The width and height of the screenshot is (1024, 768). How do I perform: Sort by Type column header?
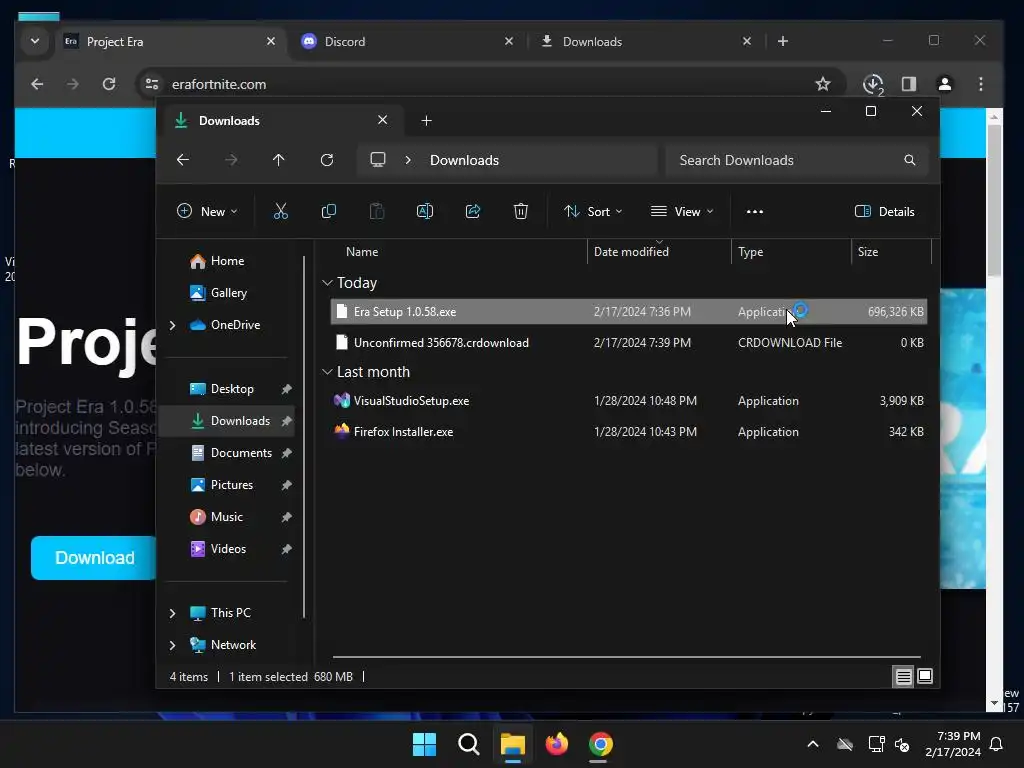point(750,252)
